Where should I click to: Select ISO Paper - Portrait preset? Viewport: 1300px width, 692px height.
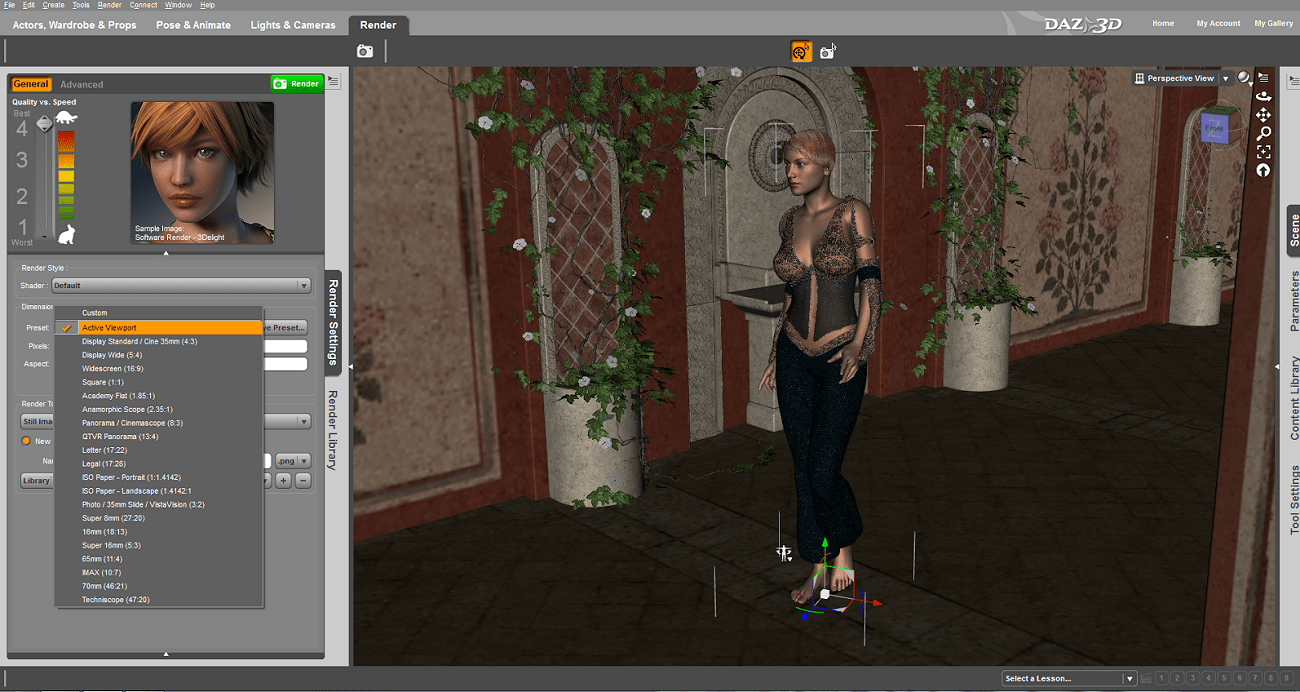(x=159, y=477)
